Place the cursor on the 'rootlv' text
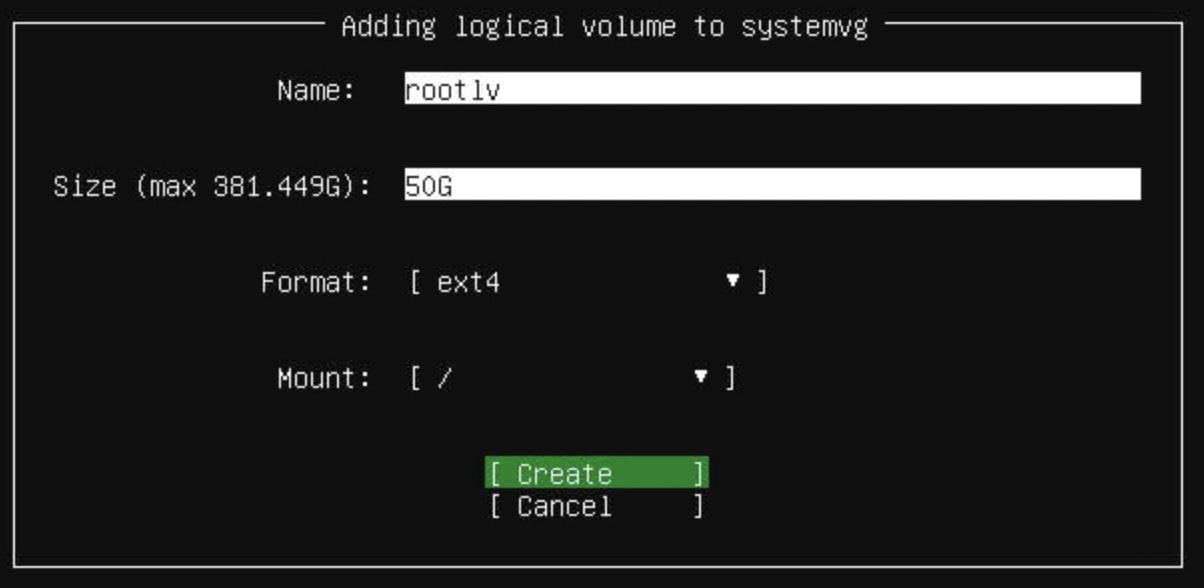Screen dimensions: 1204x588 [x=452, y=91]
